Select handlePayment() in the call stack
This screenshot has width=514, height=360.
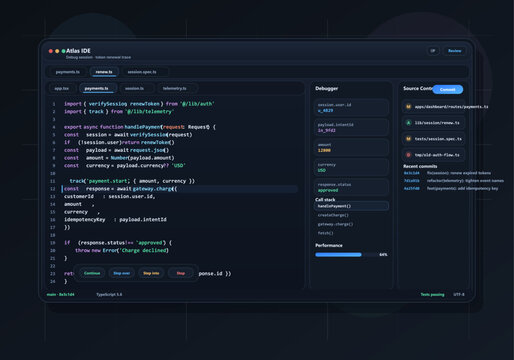351,206
